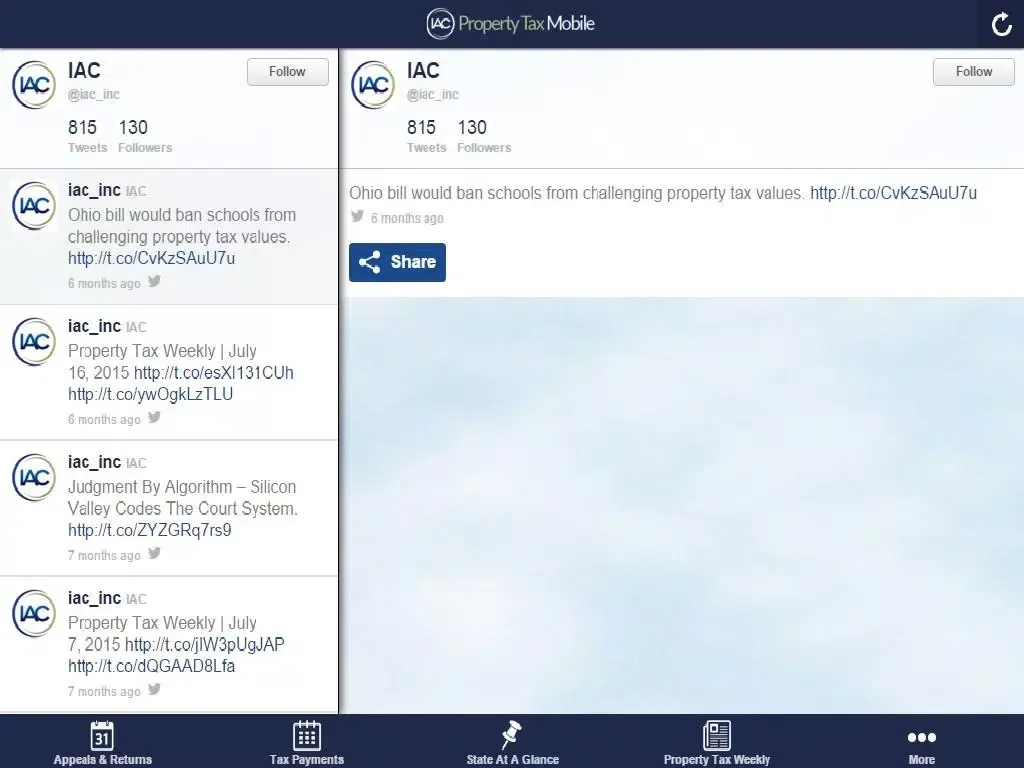Open the State At A Glance tab
This screenshot has height=768, width=1024.
tap(512, 743)
